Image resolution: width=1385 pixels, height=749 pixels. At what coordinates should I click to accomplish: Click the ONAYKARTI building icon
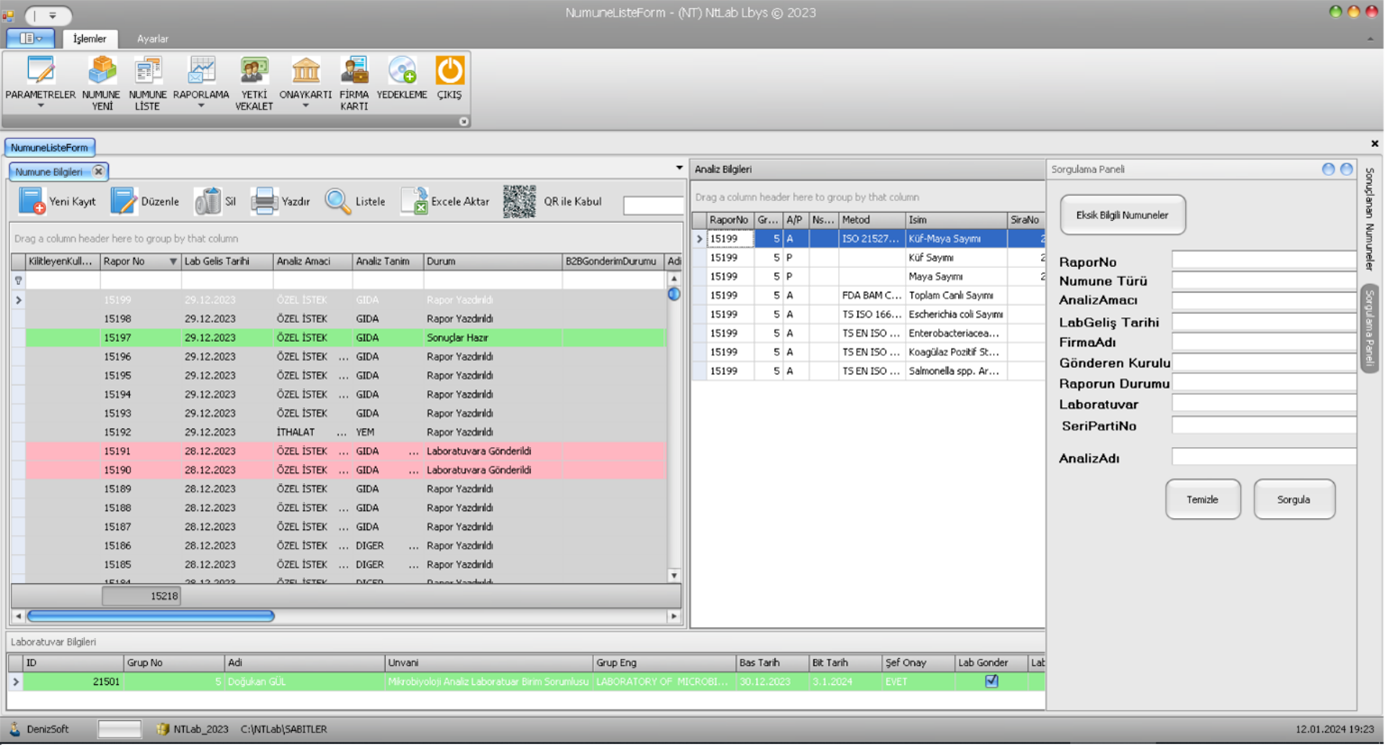(305, 71)
